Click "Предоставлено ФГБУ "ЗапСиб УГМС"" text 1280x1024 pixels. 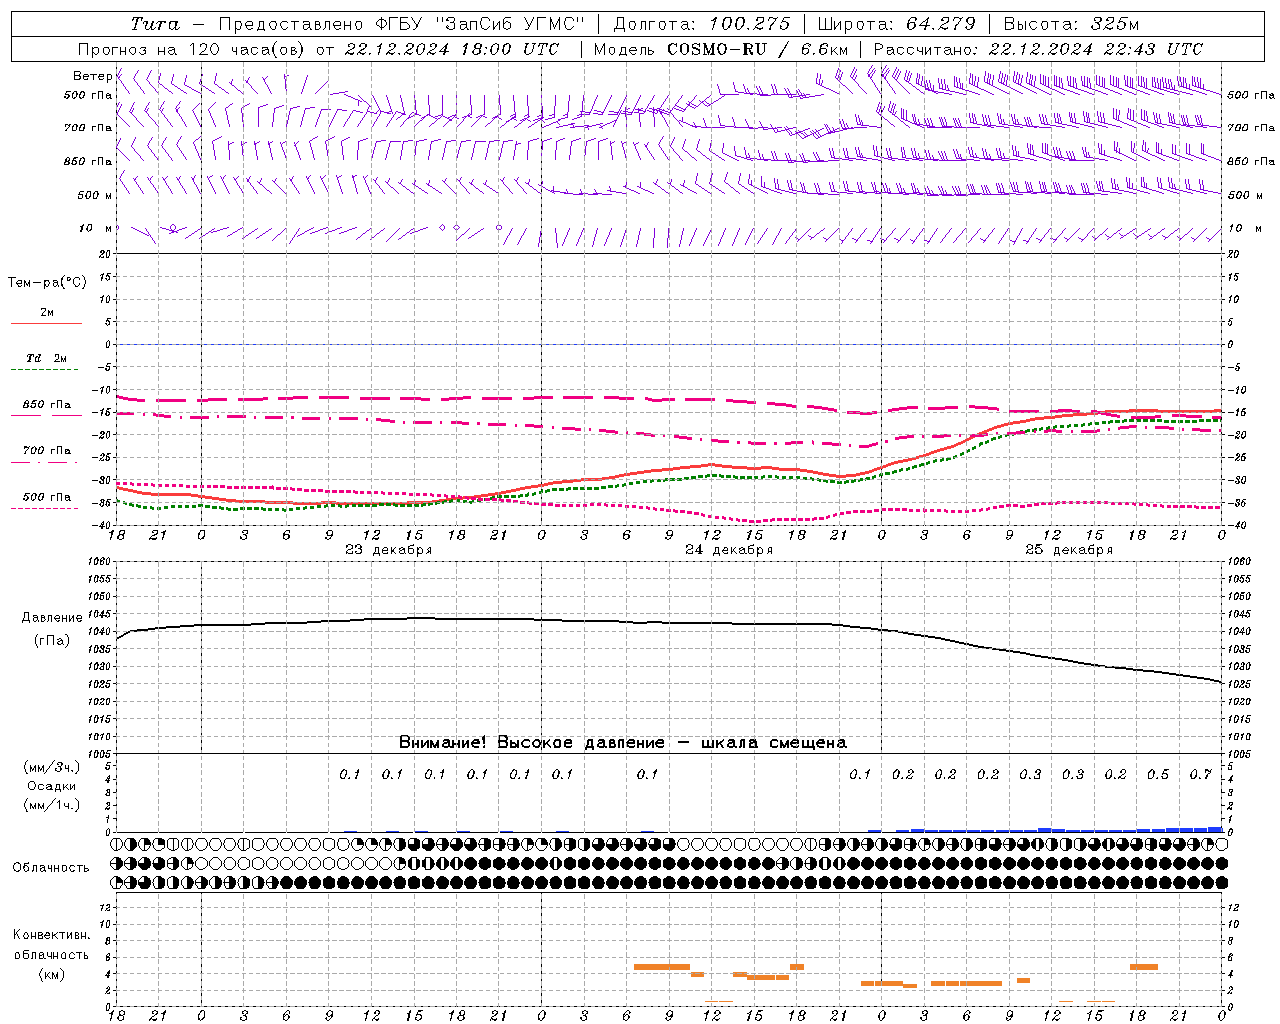coord(401,24)
